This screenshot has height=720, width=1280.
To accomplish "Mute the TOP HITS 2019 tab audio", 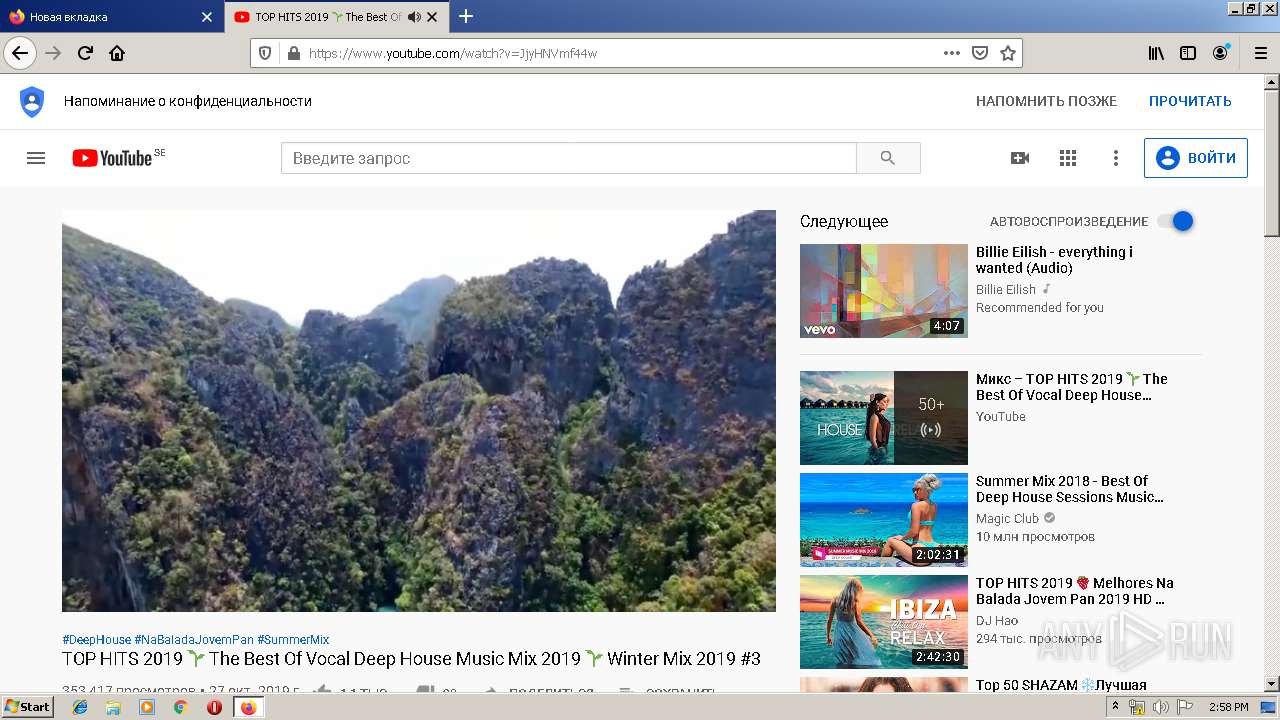I will (414, 17).
